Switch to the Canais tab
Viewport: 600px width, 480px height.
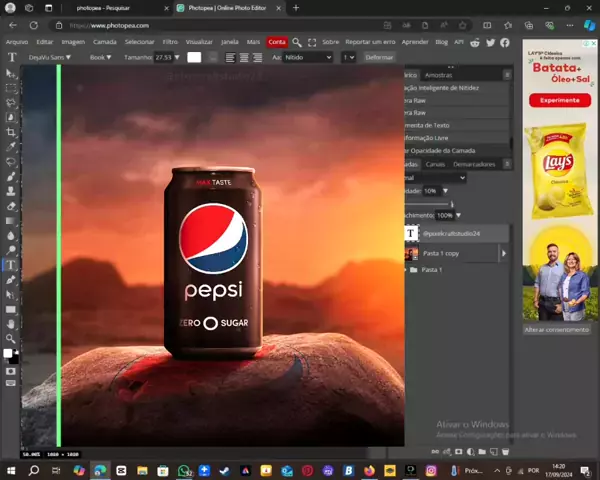(x=435, y=164)
